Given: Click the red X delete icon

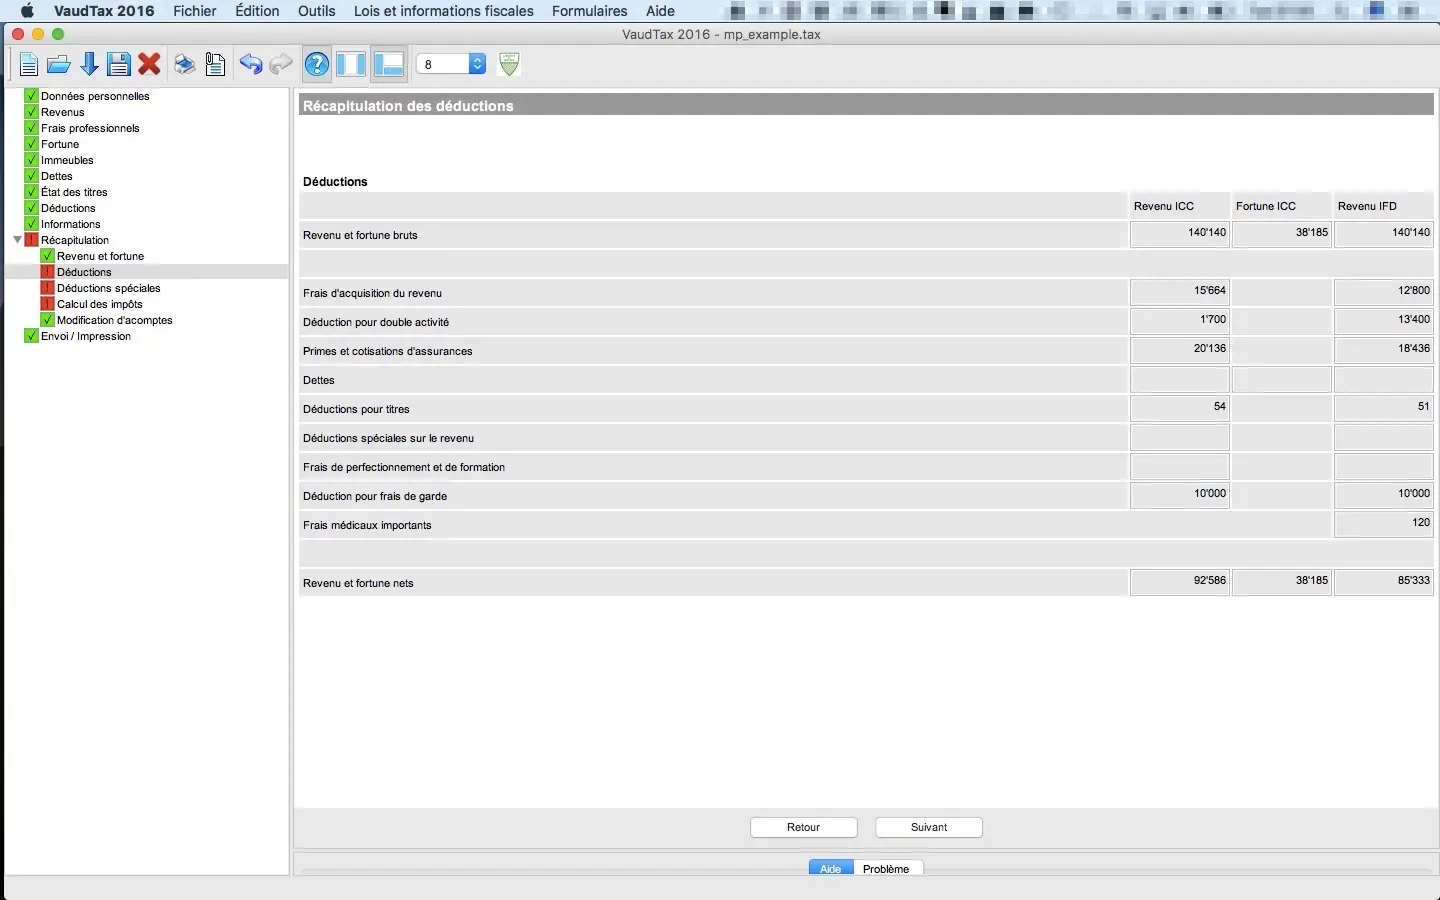Looking at the screenshot, I should tap(149, 65).
